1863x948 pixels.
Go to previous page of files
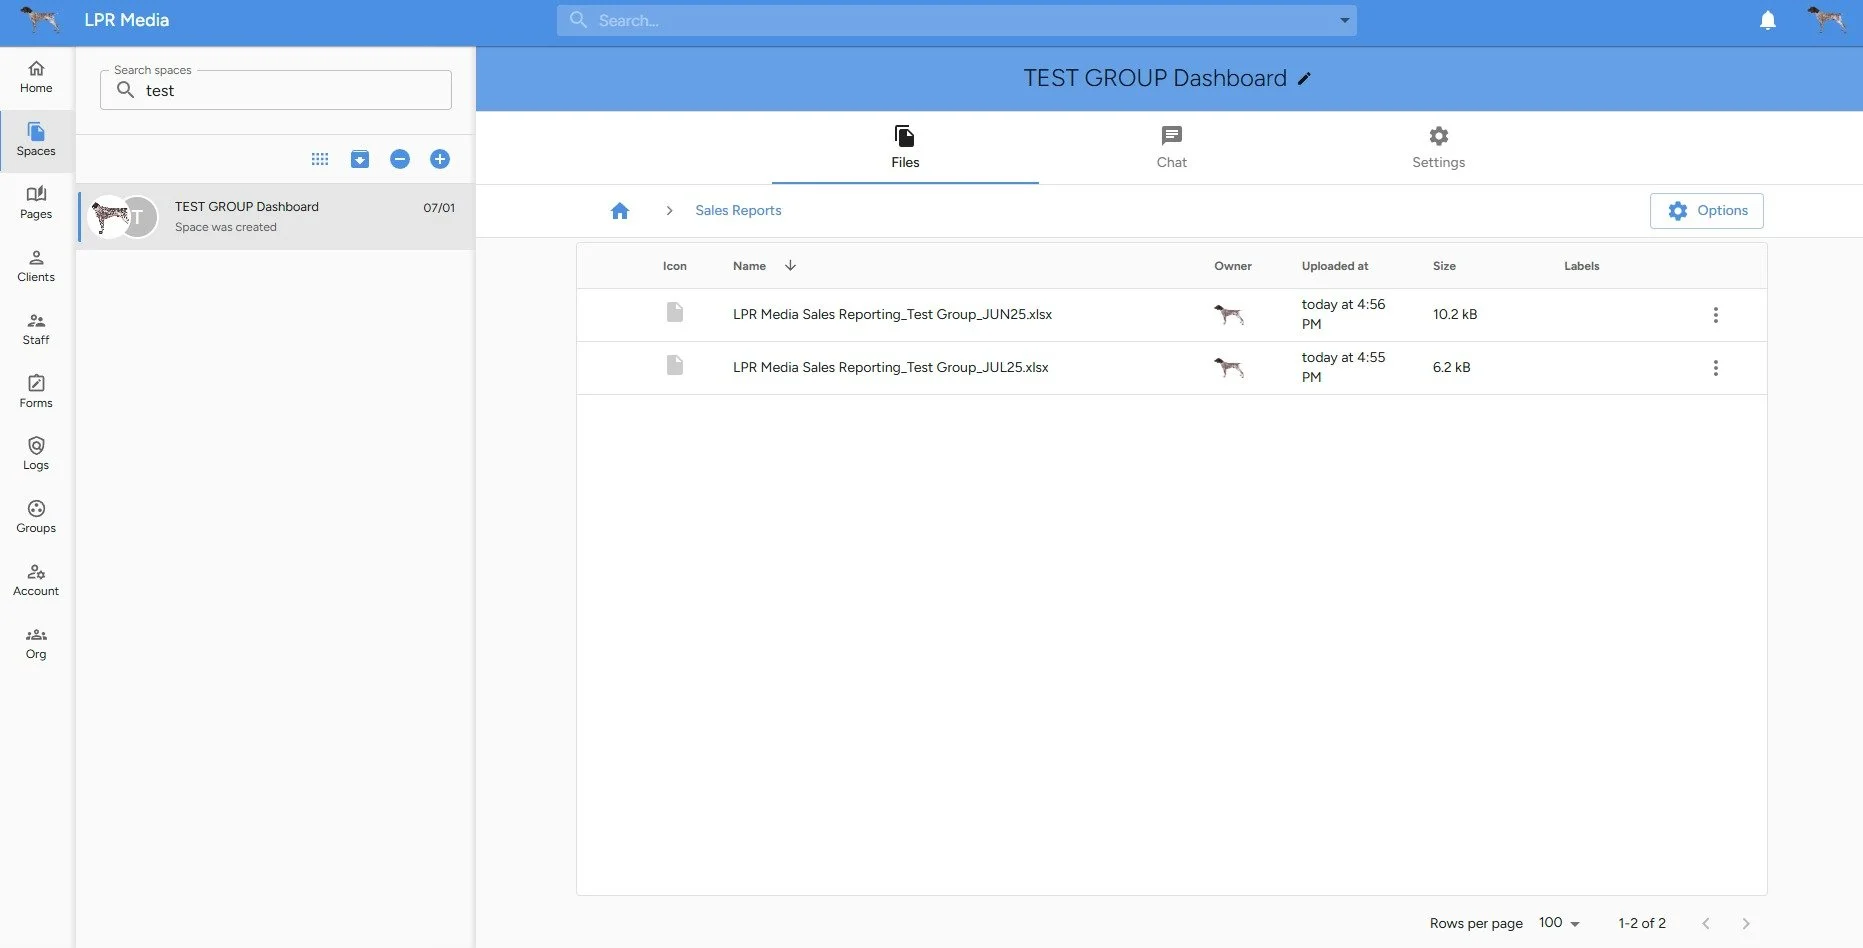point(1706,923)
